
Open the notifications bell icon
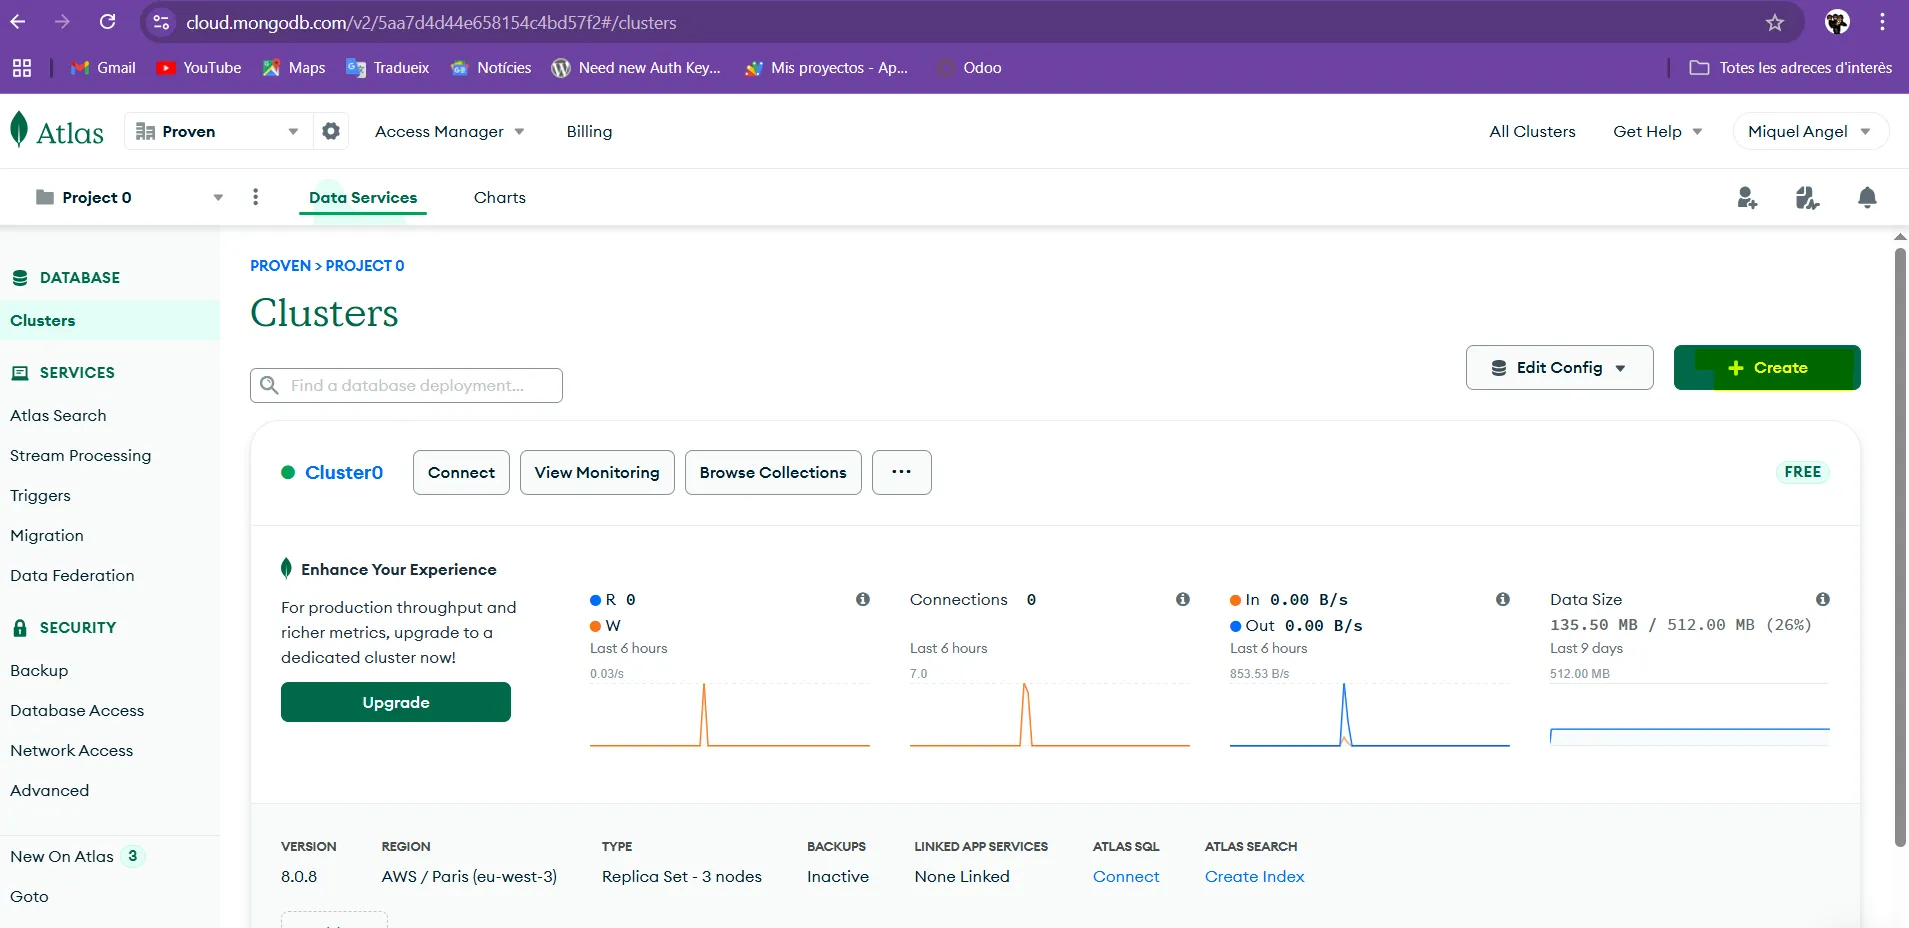point(1866,198)
